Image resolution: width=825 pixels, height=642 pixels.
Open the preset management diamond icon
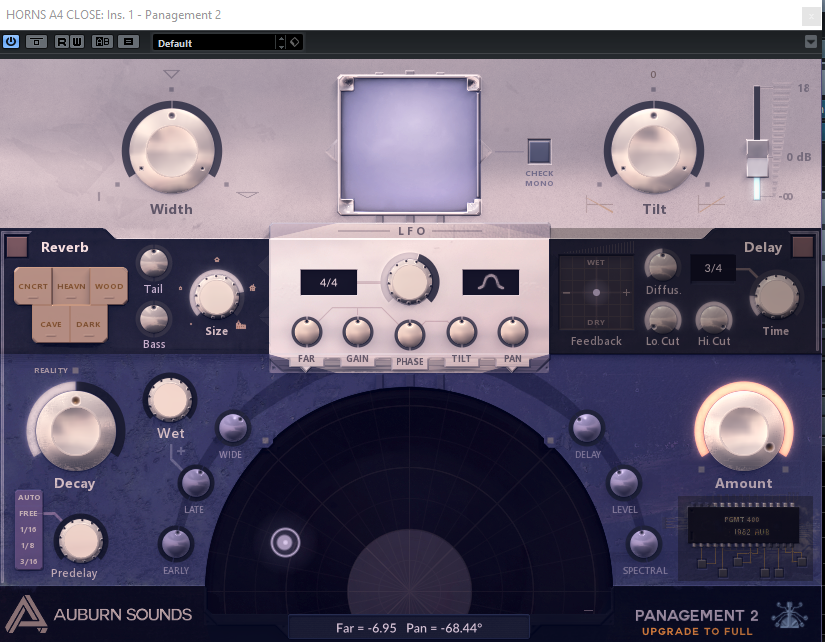pyautogui.click(x=295, y=42)
